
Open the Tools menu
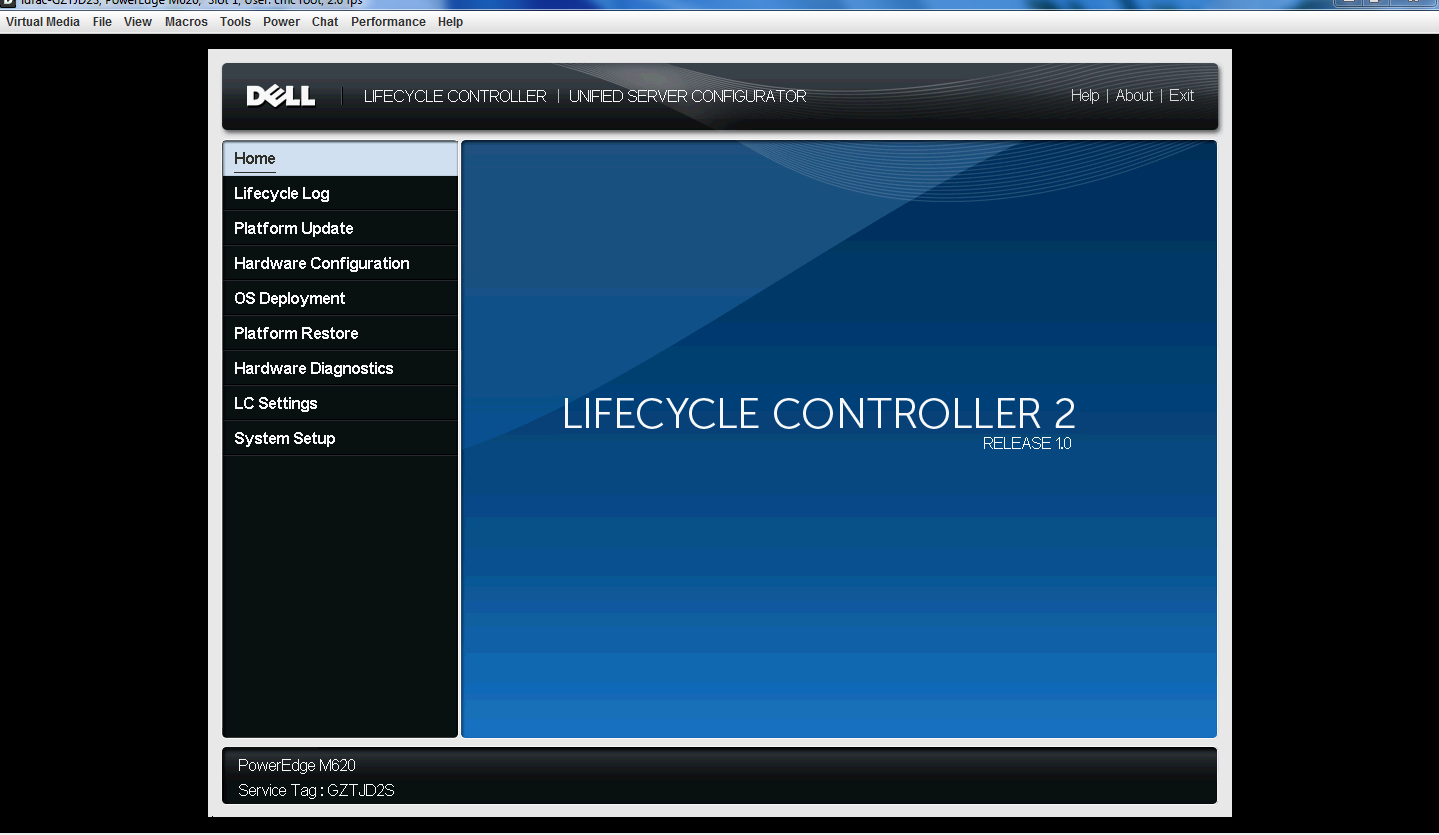pyautogui.click(x=235, y=22)
